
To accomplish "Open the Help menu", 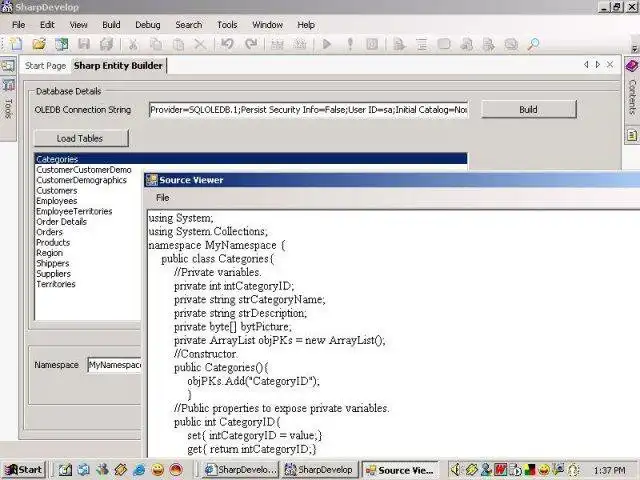I will (306, 25).
